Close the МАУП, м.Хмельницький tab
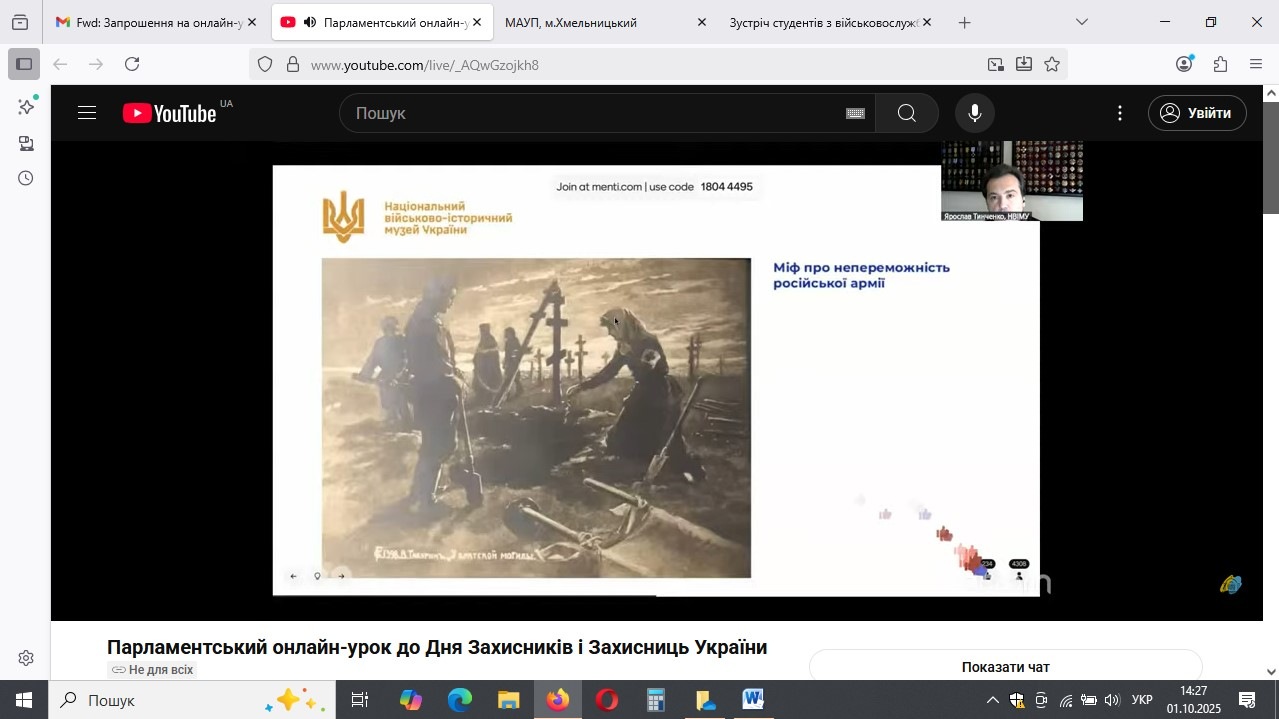1279x719 pixels. pyautogui.click(x=701, y=22)
